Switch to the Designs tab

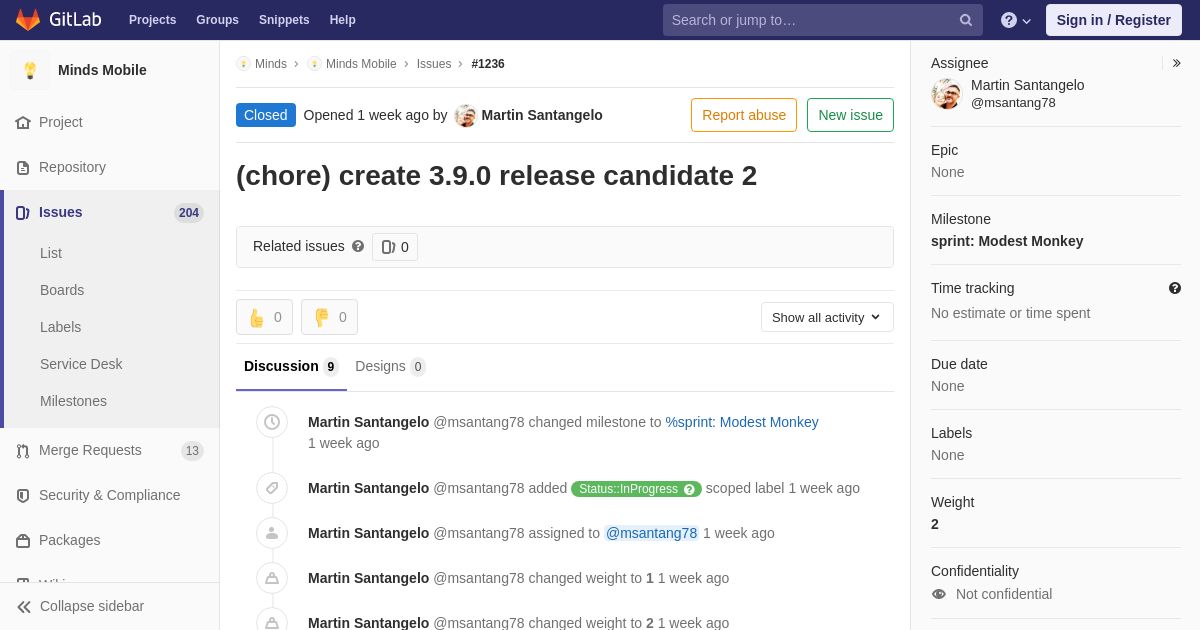pos(390,366)
